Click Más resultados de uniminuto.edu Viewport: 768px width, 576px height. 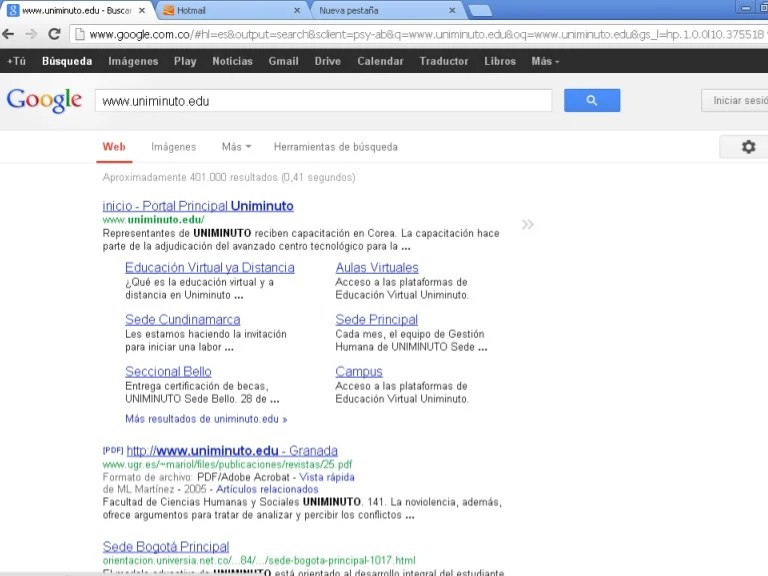[206, 419]
